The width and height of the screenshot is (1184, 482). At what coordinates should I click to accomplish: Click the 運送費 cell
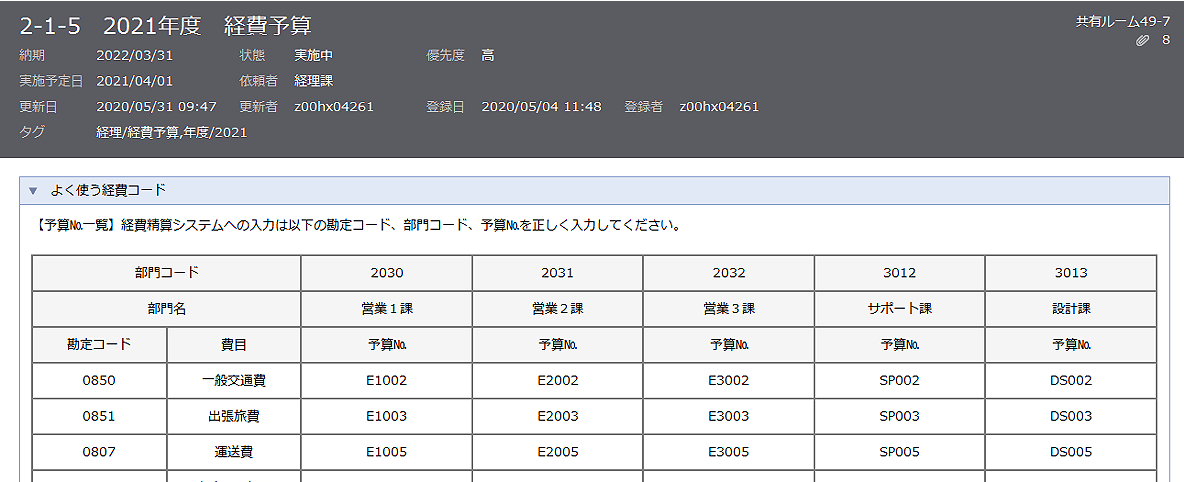click(x=233, y=453)
